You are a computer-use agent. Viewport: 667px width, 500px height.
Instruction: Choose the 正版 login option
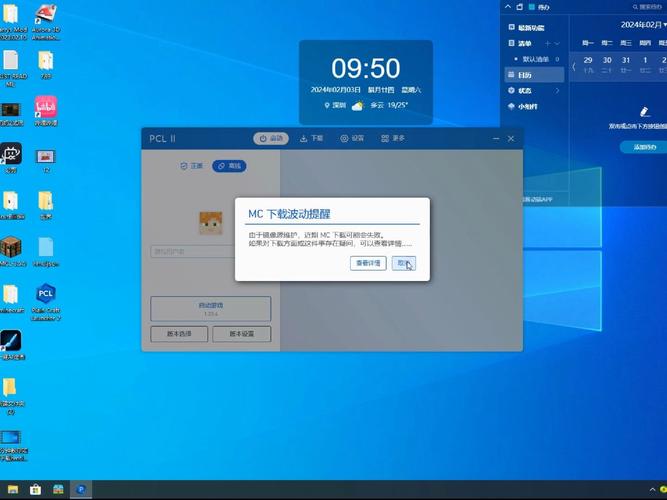pyautogui.click(x=191, y=165)
